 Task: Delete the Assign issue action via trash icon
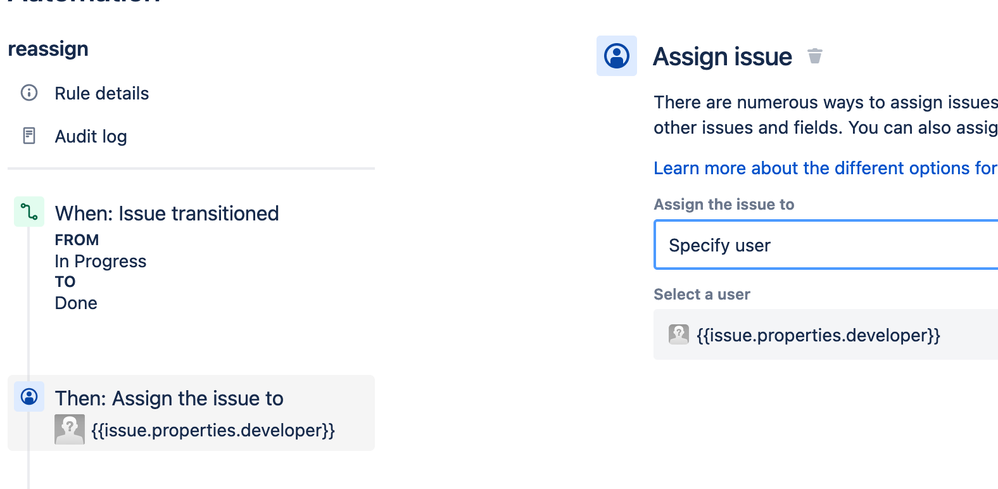pos(815,56)
